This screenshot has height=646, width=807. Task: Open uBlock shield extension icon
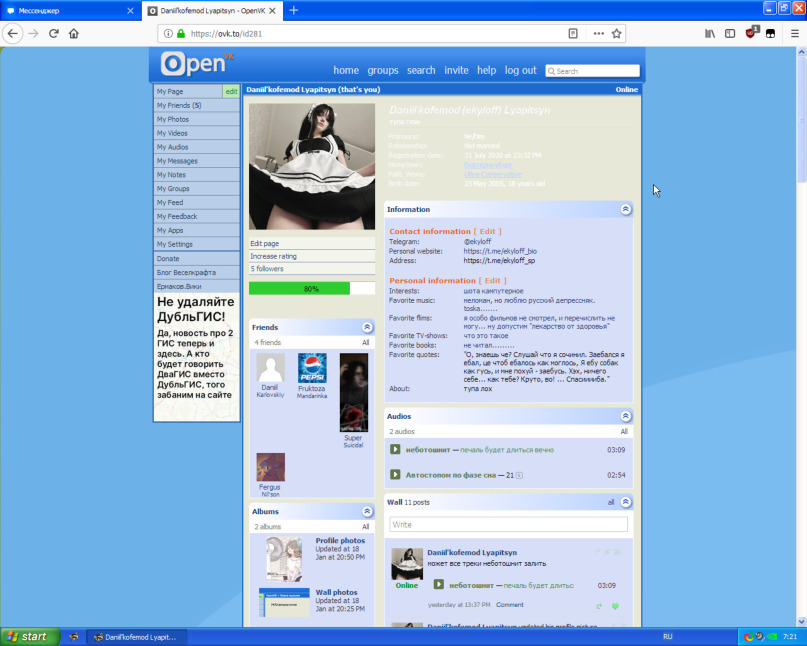pos(751,33)
